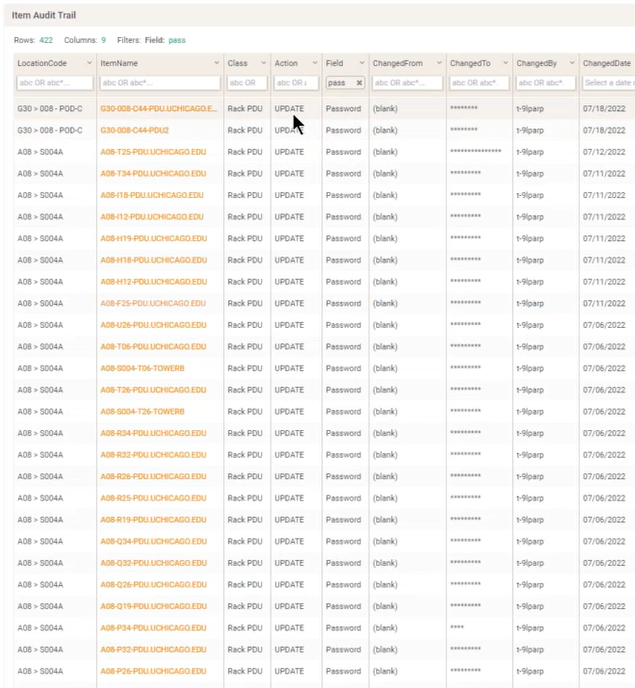The height and width of the screenshot is (688, 635).
Task: Open item A08-T34-PDU.UCHICAGO.EDU link
Action: coord(153,173)
